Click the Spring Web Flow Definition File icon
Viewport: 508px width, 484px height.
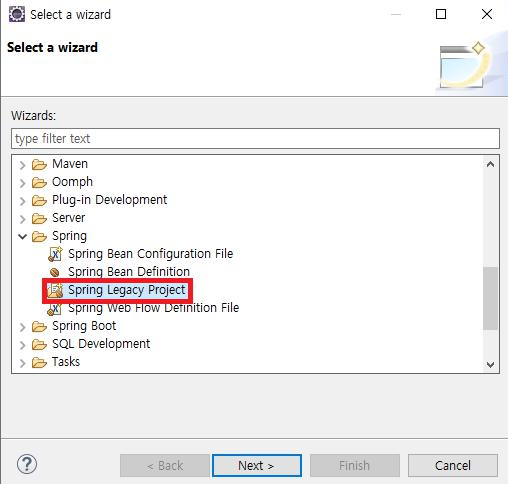click(x=55, y=309)
